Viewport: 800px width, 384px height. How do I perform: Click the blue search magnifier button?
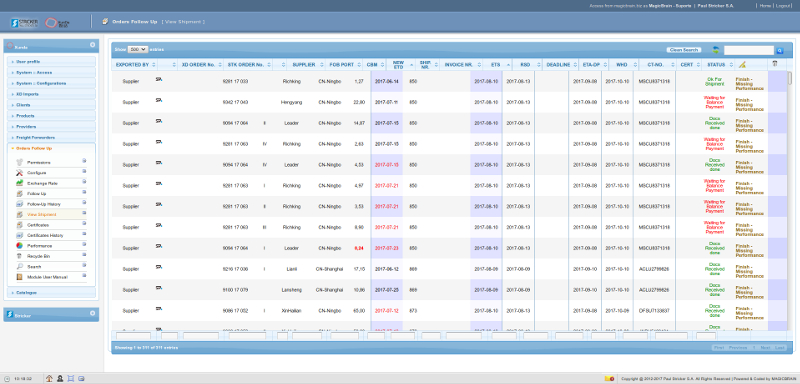[780, 50]
